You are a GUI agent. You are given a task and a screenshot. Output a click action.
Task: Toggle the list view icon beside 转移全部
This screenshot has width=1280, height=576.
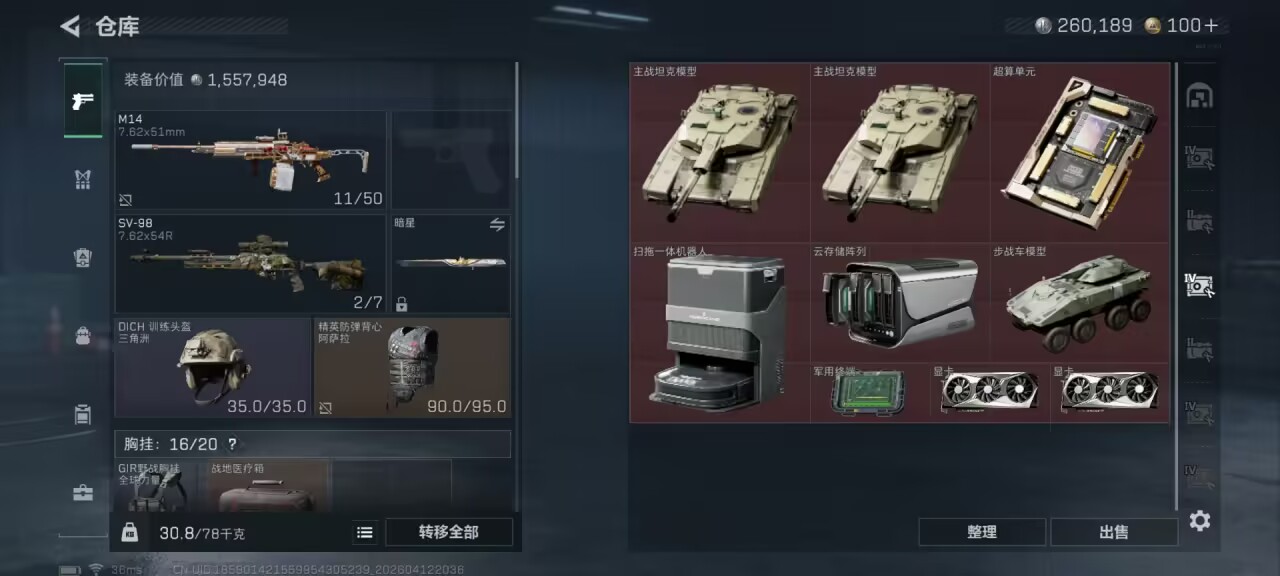point(365,533)
